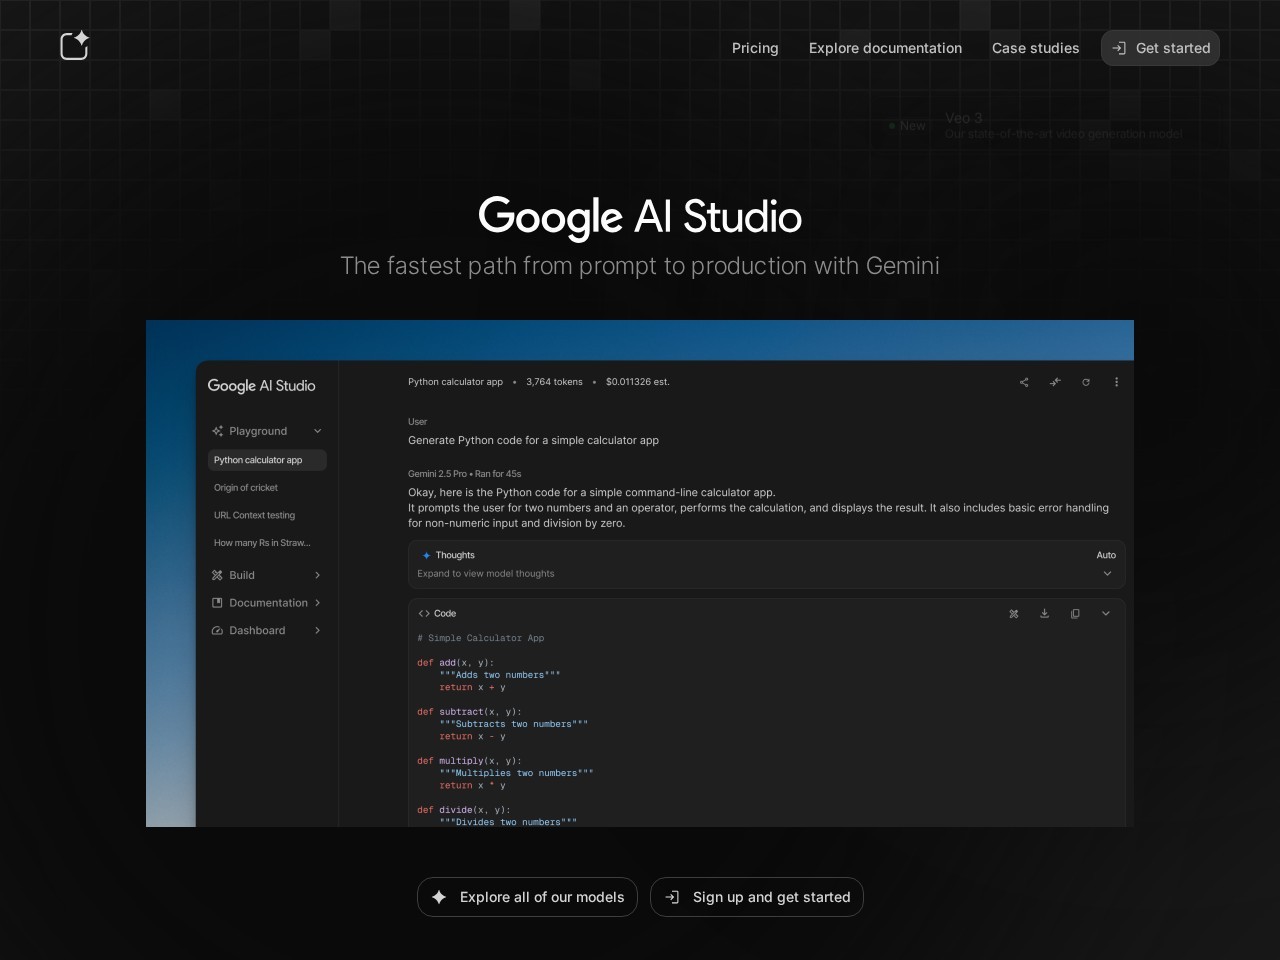This screenshot has height=960, width=1280.
Task: Open Case studies in top nav
Action: [1035, 48]
